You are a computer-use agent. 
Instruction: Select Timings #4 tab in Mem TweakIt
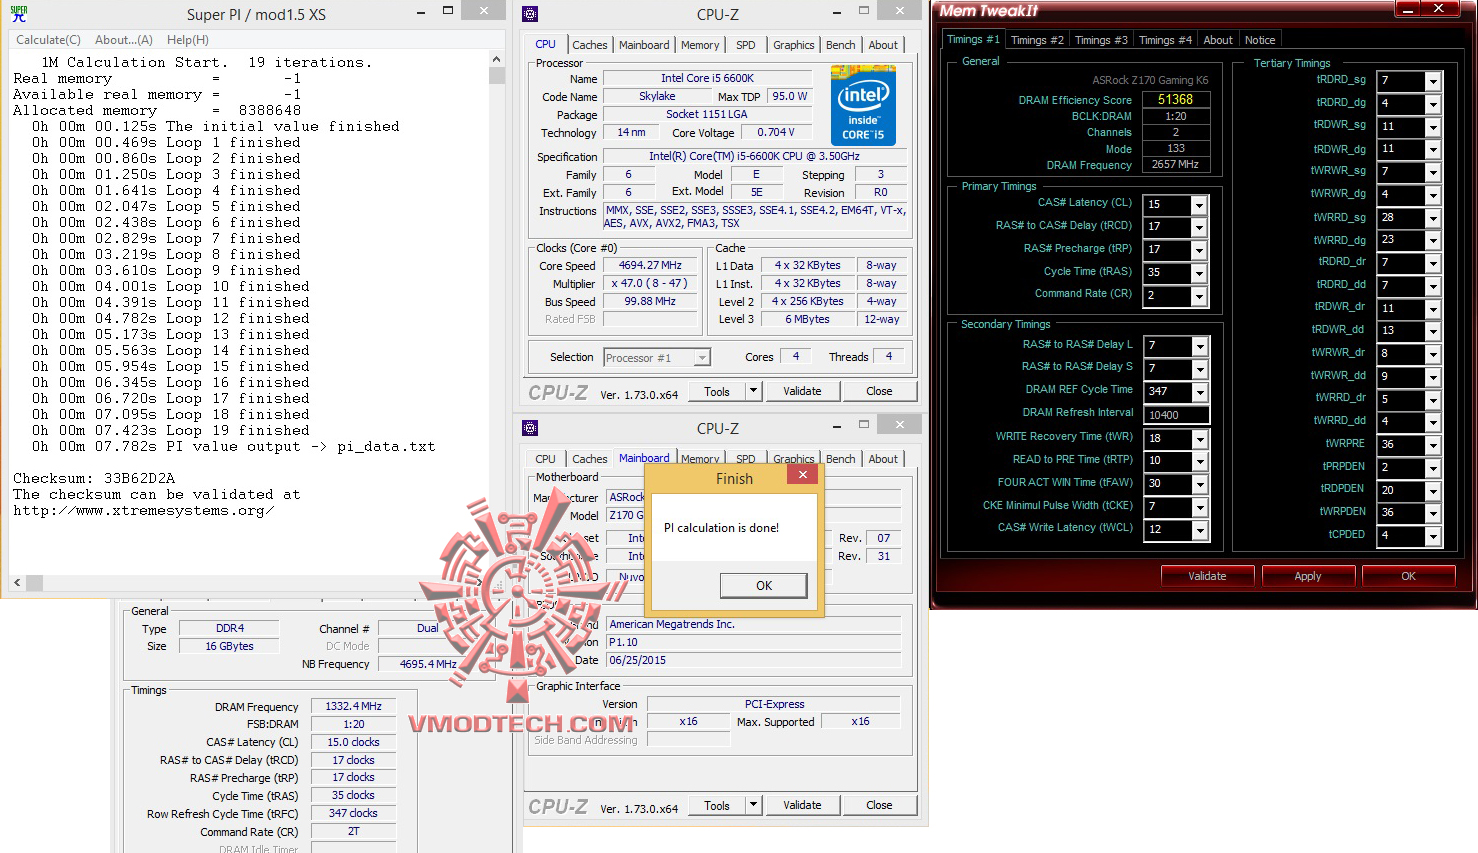tap(1165, 40)
